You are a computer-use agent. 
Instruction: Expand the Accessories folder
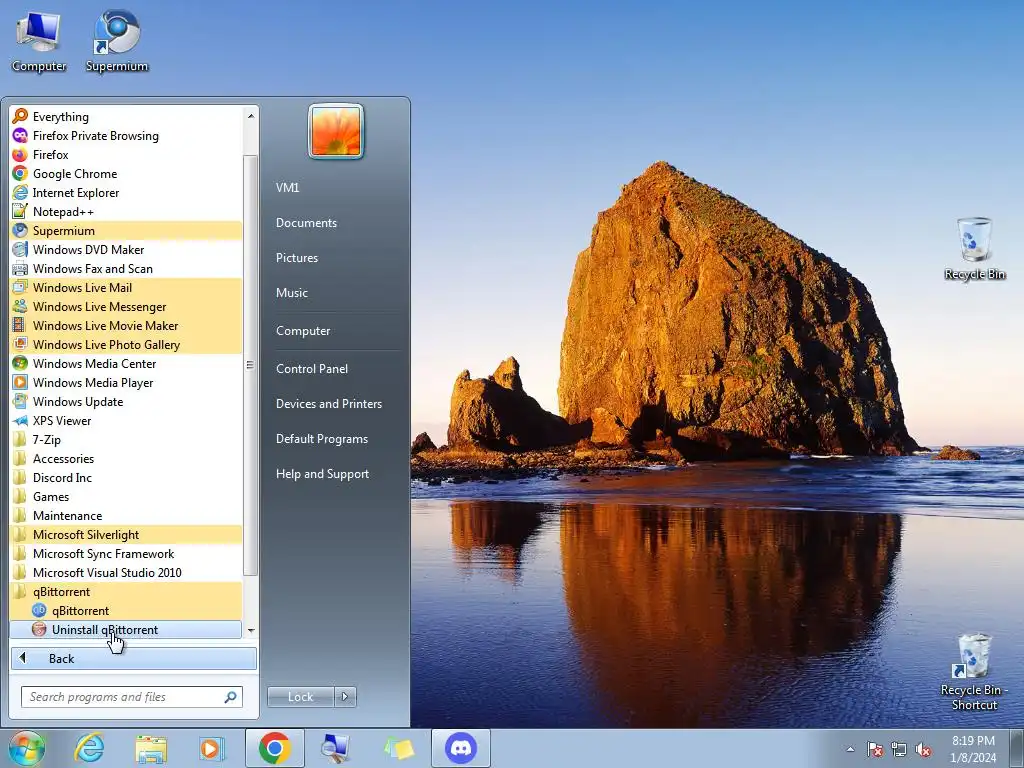126,458
